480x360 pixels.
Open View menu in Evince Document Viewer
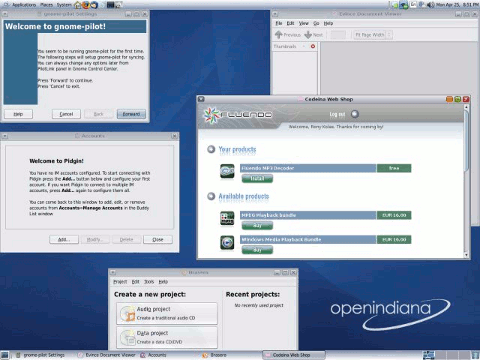[x=303, y=23]
